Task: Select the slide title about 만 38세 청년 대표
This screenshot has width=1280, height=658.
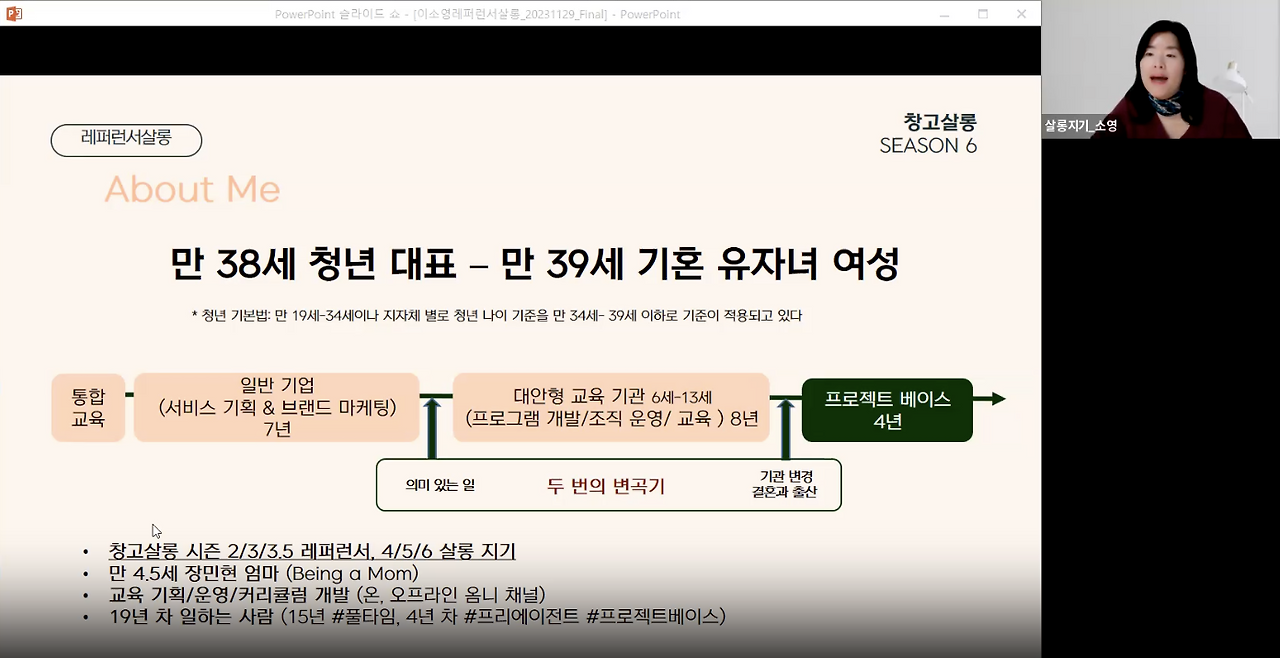Action: (x=534, y=262)
